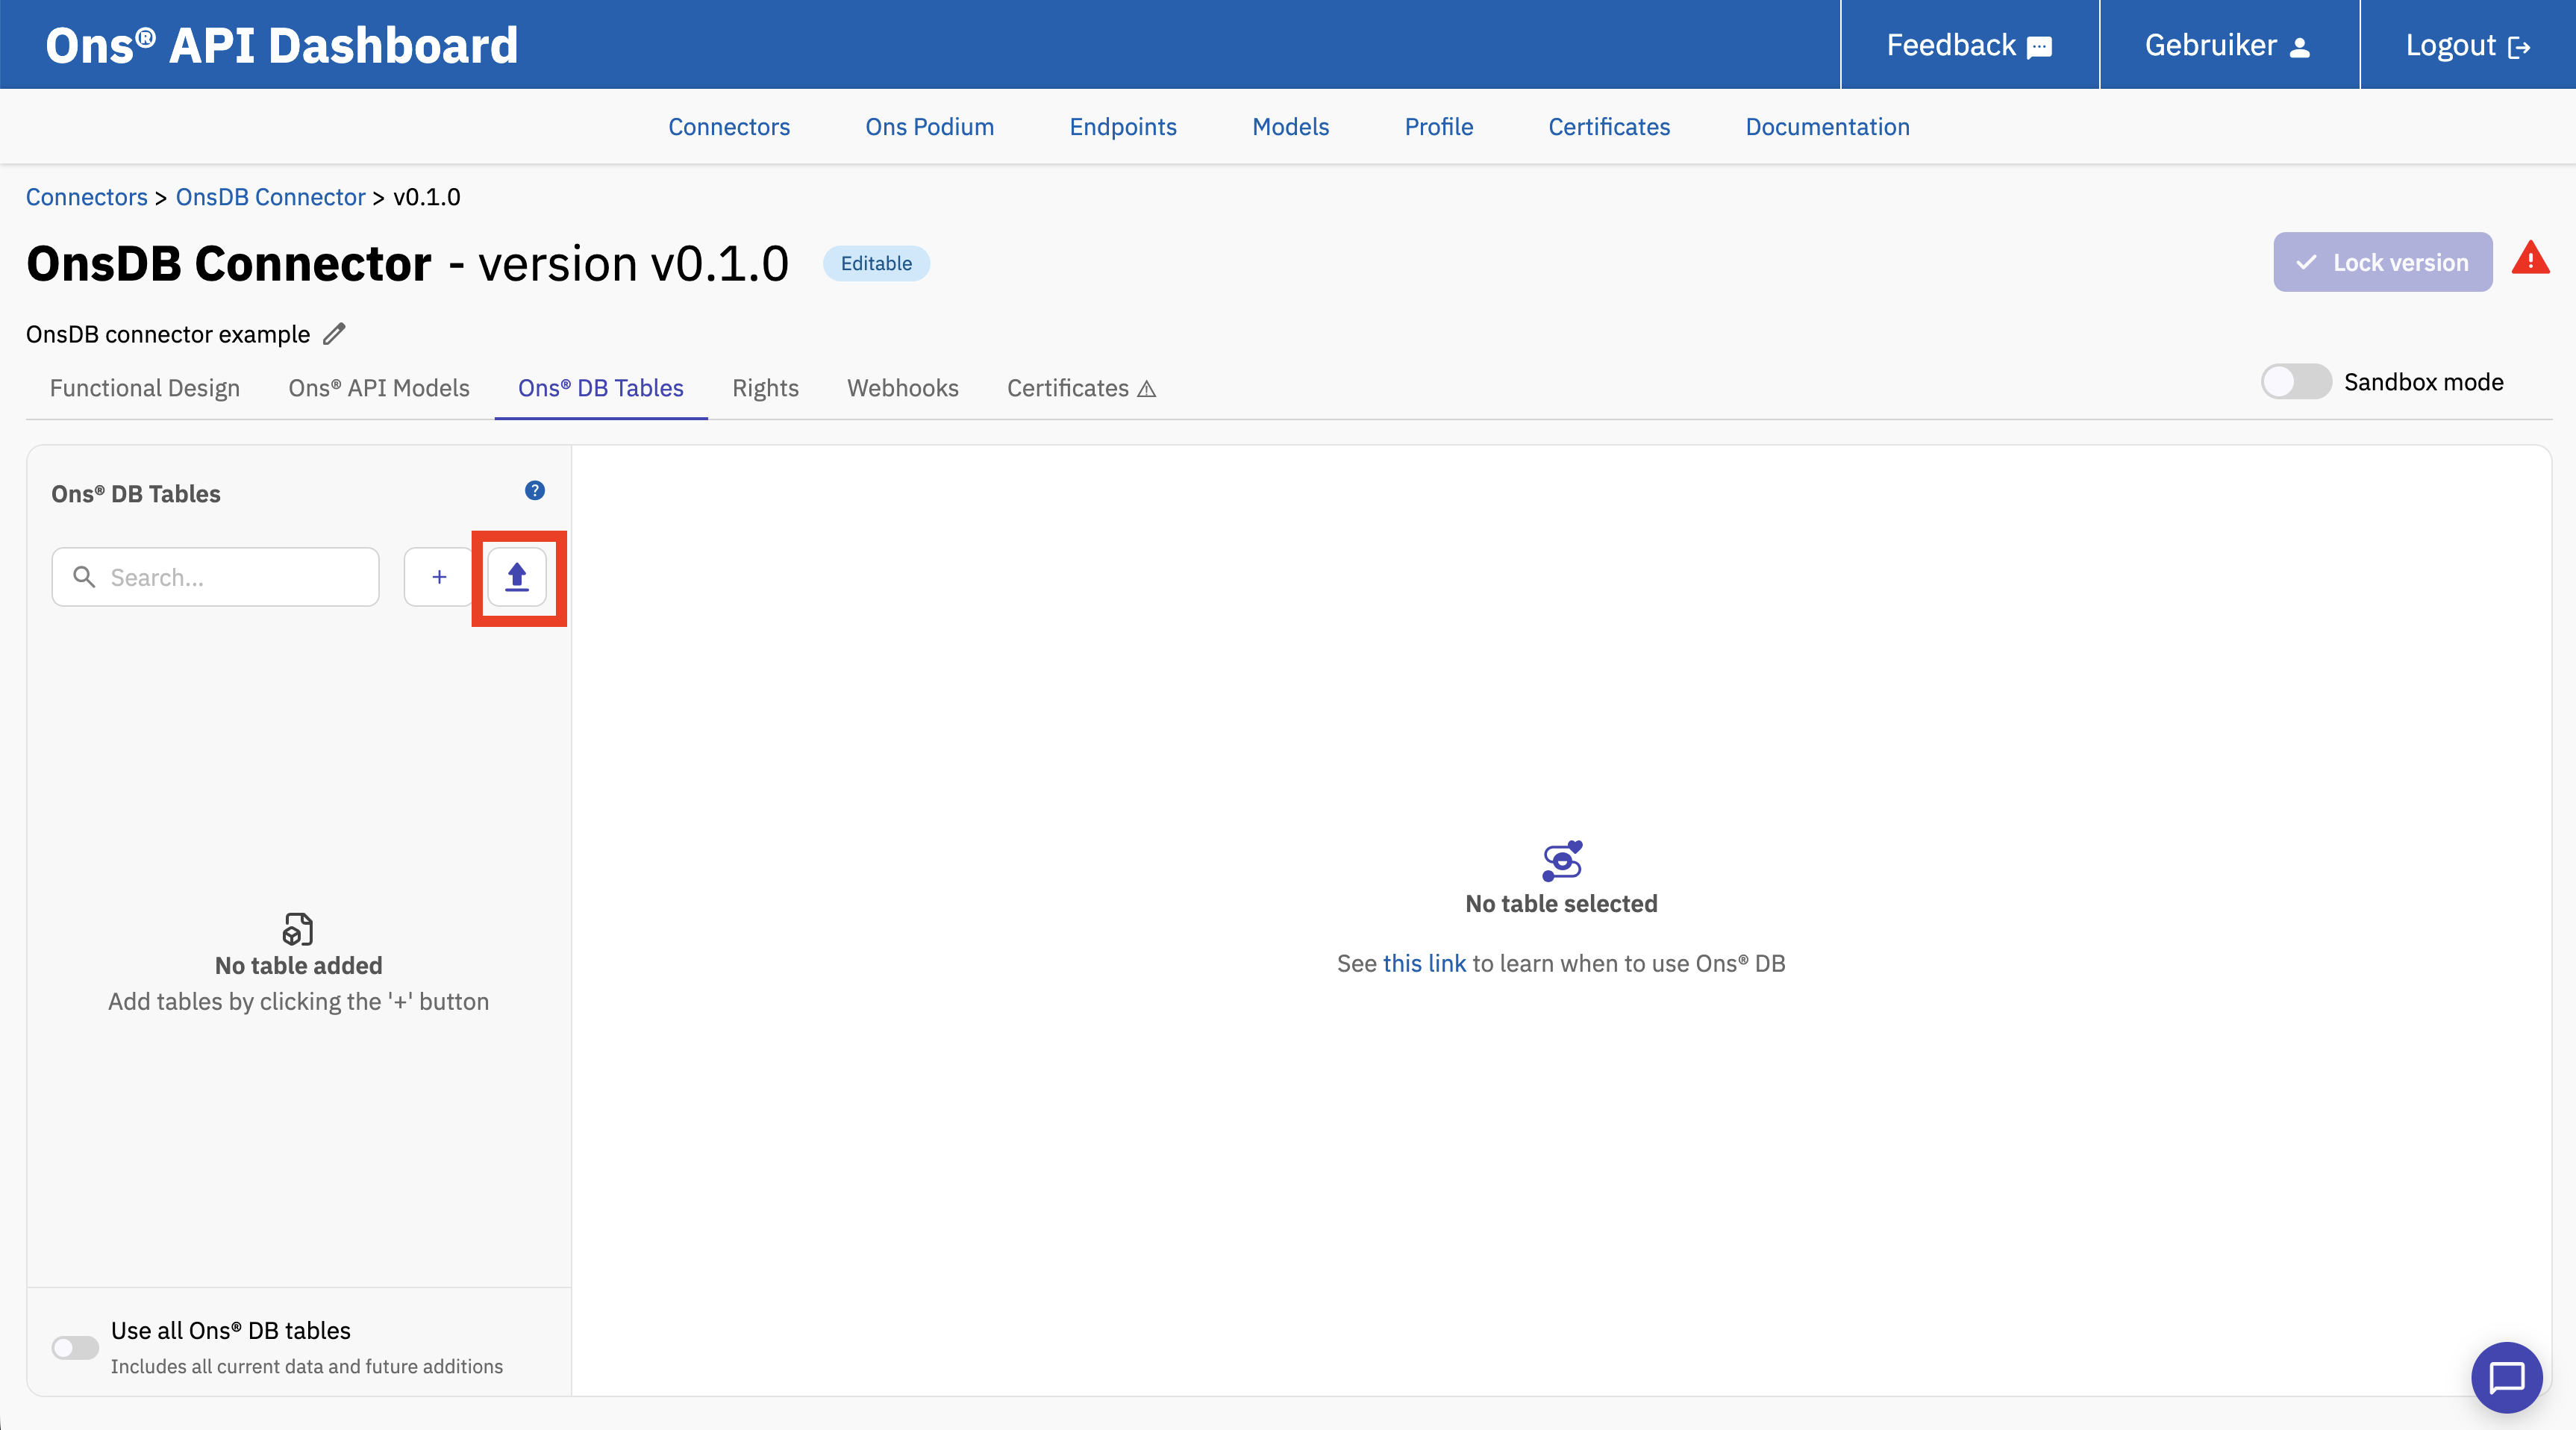2576x1430 pixels.
Task: Add a new table with plus button
Action: pos(439,577)
